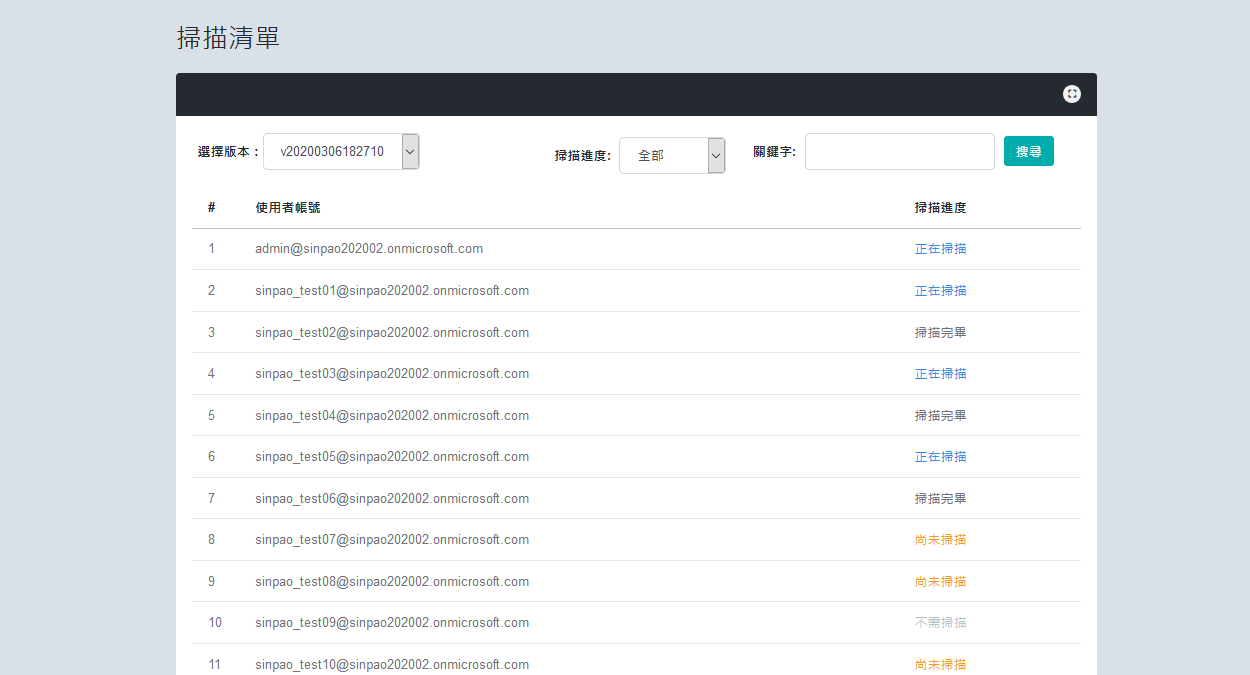Click 掃描完畢 status for sinpao_test04
Screen dimensions: 1250x675
click(x=940, y=416)
